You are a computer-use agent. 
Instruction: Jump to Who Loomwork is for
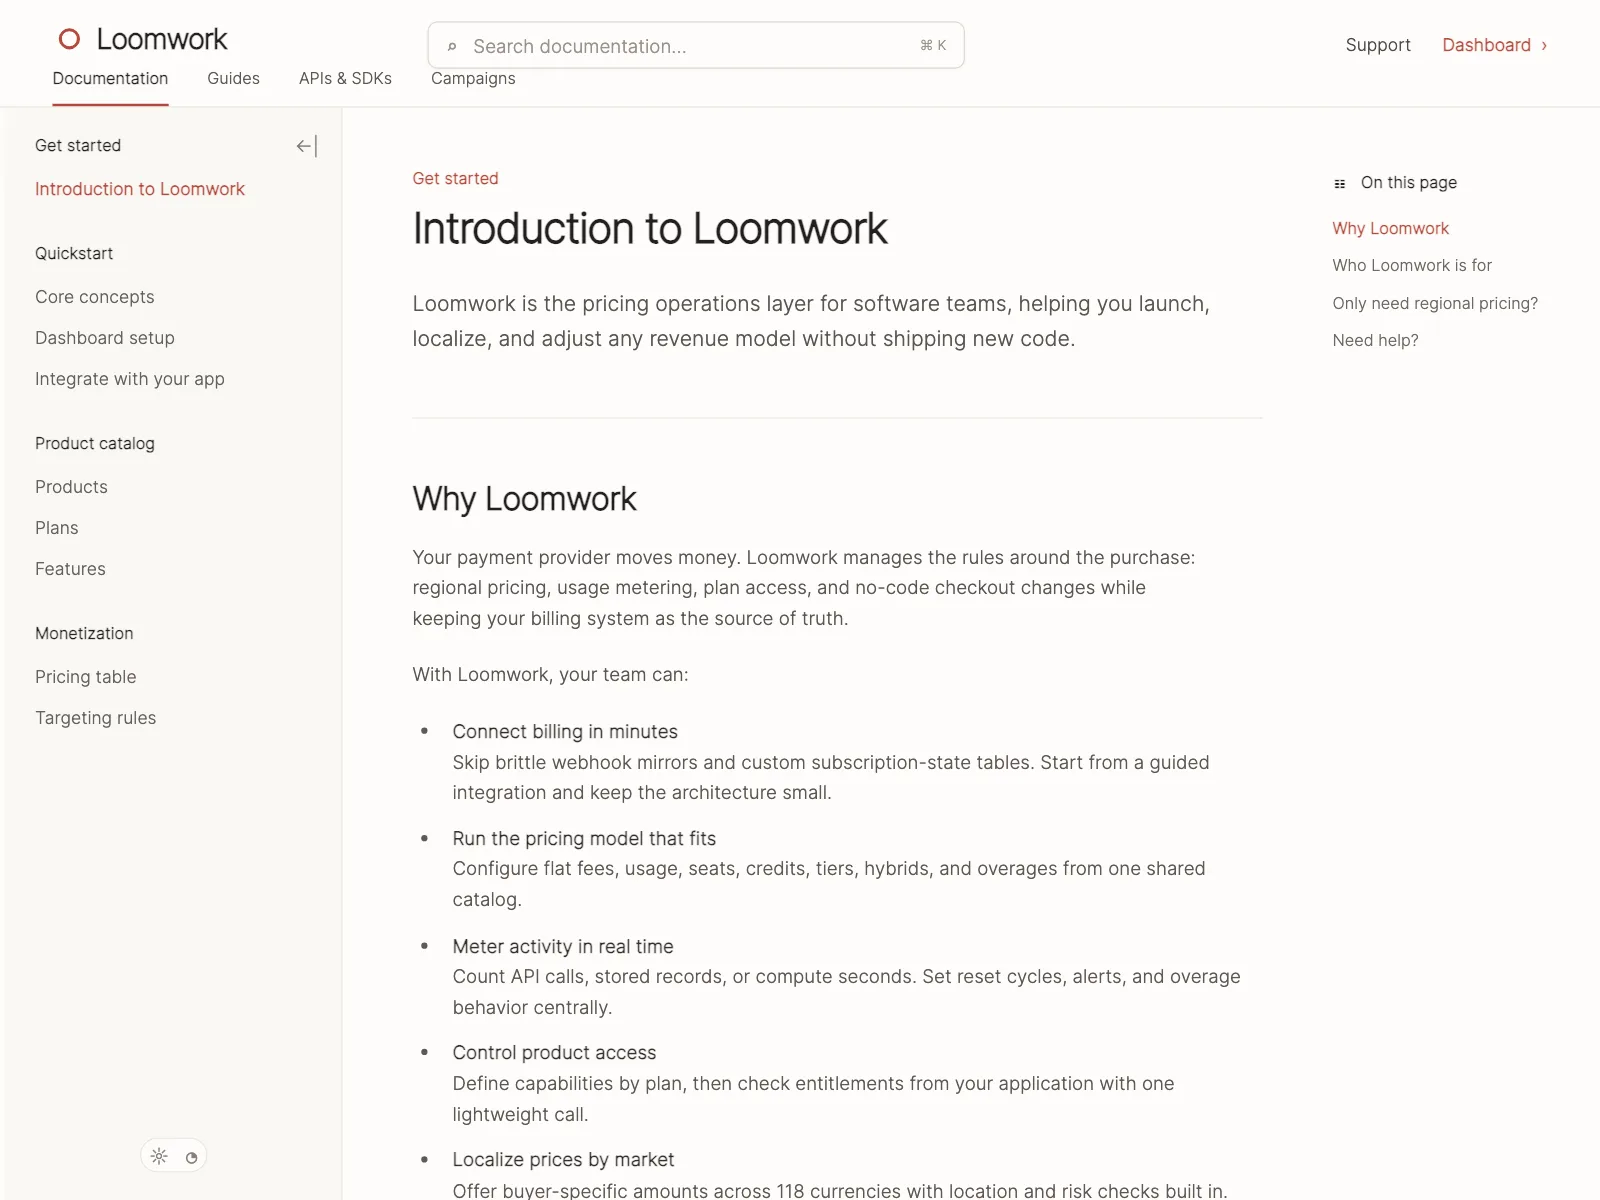coord(1412,265)
